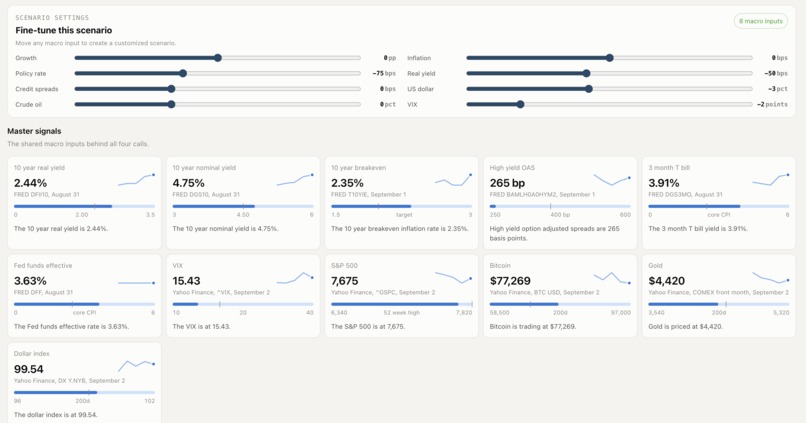The height and width of the screenshot is (423, 806).
Task: Click the Yahoo Finance BTC USD source
Action: [544, 292]
